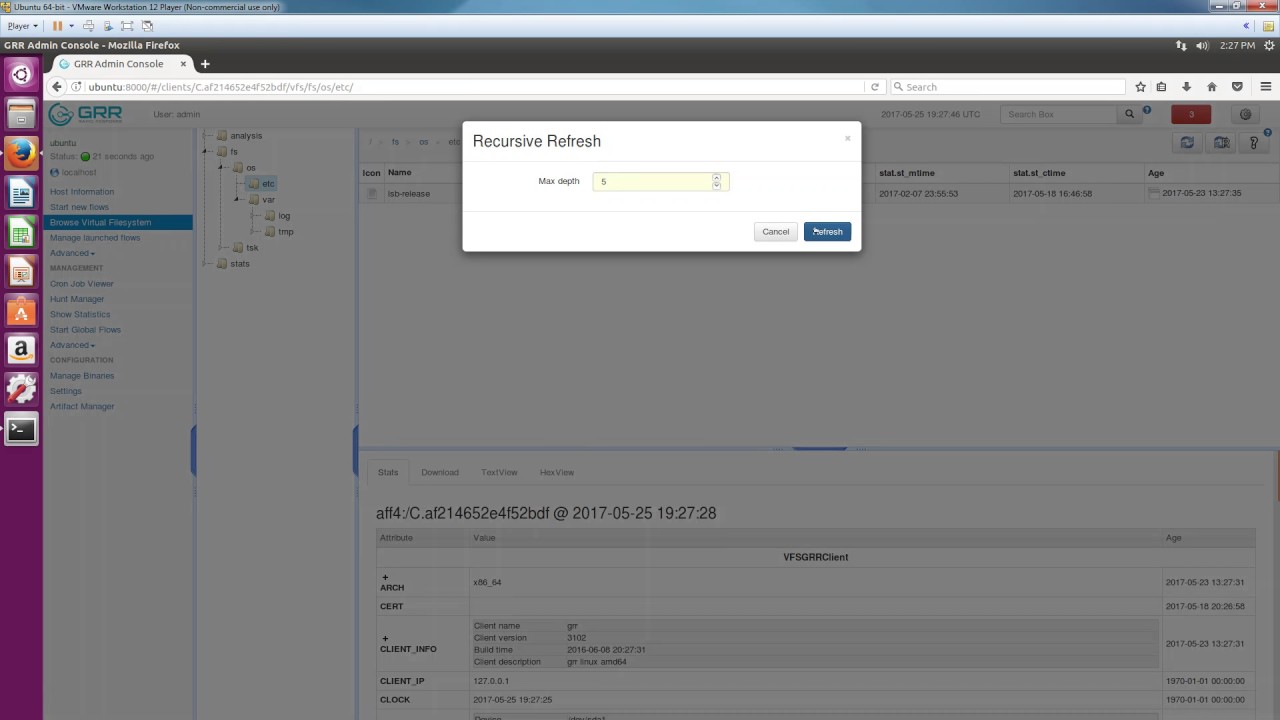This screenshot has height=720, width=1280.
Task: Switch to the Download tab
Action: tap(440, 472)
